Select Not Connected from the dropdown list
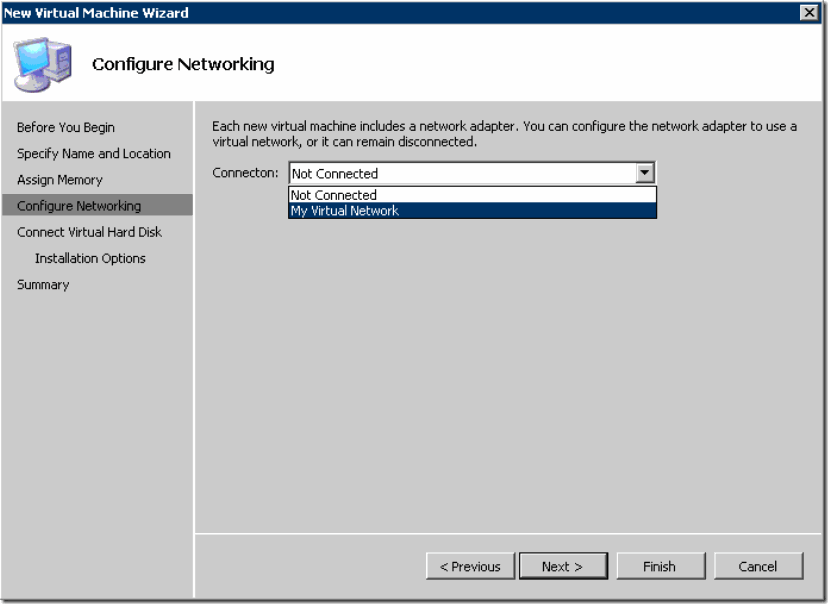The image size is (828, 604). click(x=472, y=195)
